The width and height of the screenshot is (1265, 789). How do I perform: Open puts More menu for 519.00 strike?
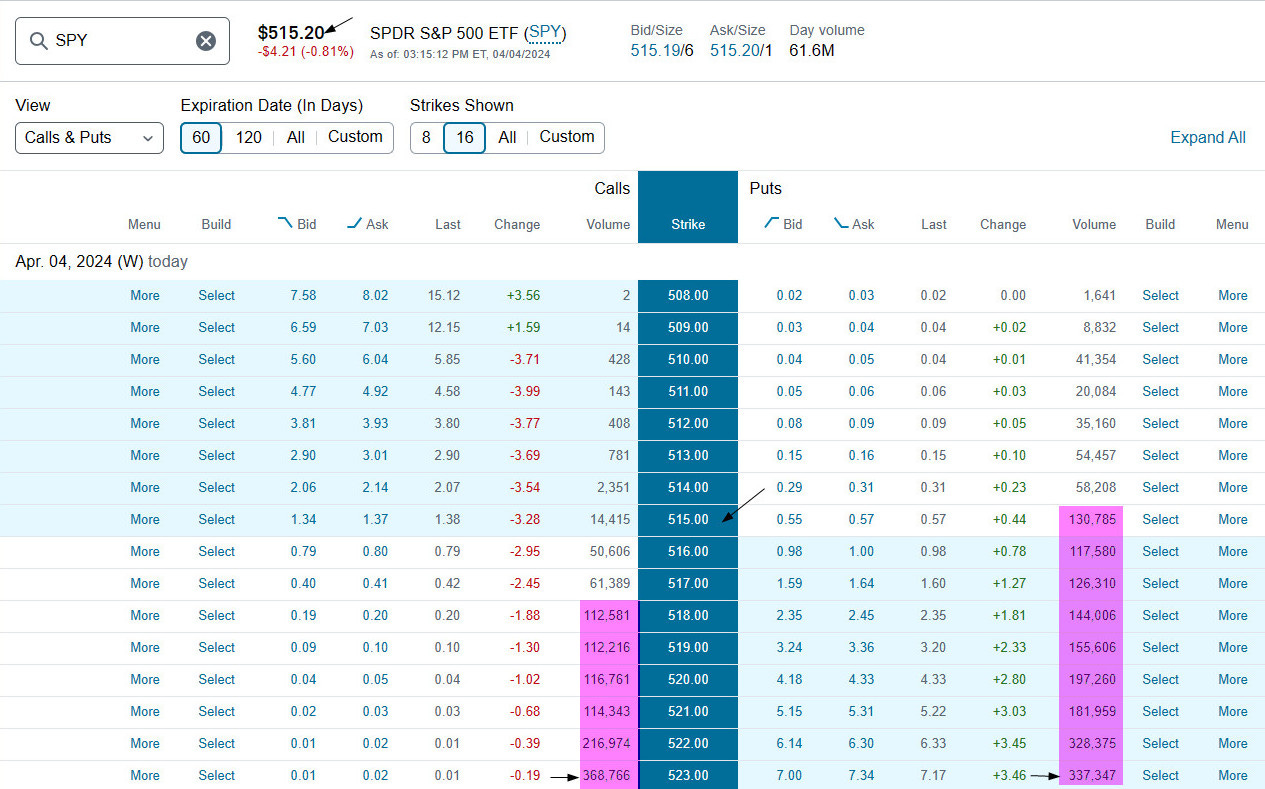(1233, 648)
